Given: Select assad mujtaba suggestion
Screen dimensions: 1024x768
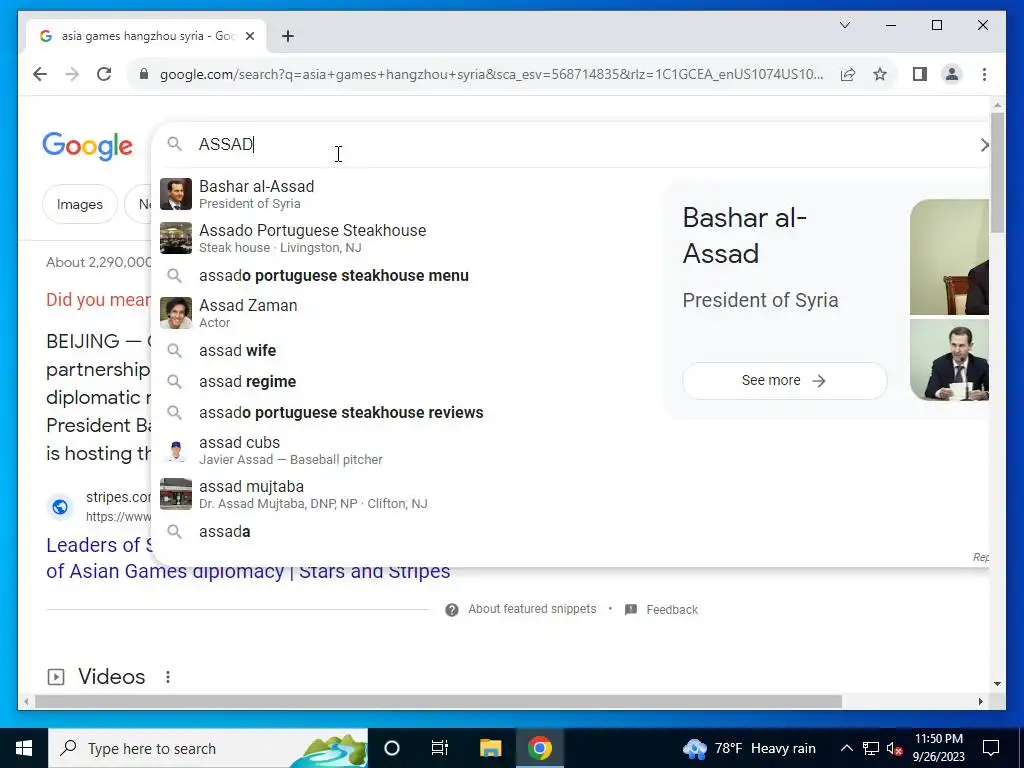Looking at the screenshot, I should tap(405, 494).
